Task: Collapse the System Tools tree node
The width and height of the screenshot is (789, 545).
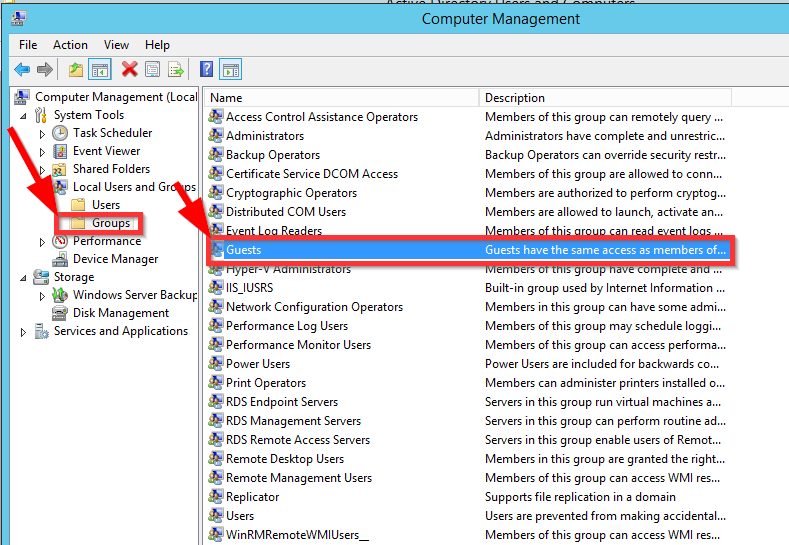Action: (x=24, y=115)
